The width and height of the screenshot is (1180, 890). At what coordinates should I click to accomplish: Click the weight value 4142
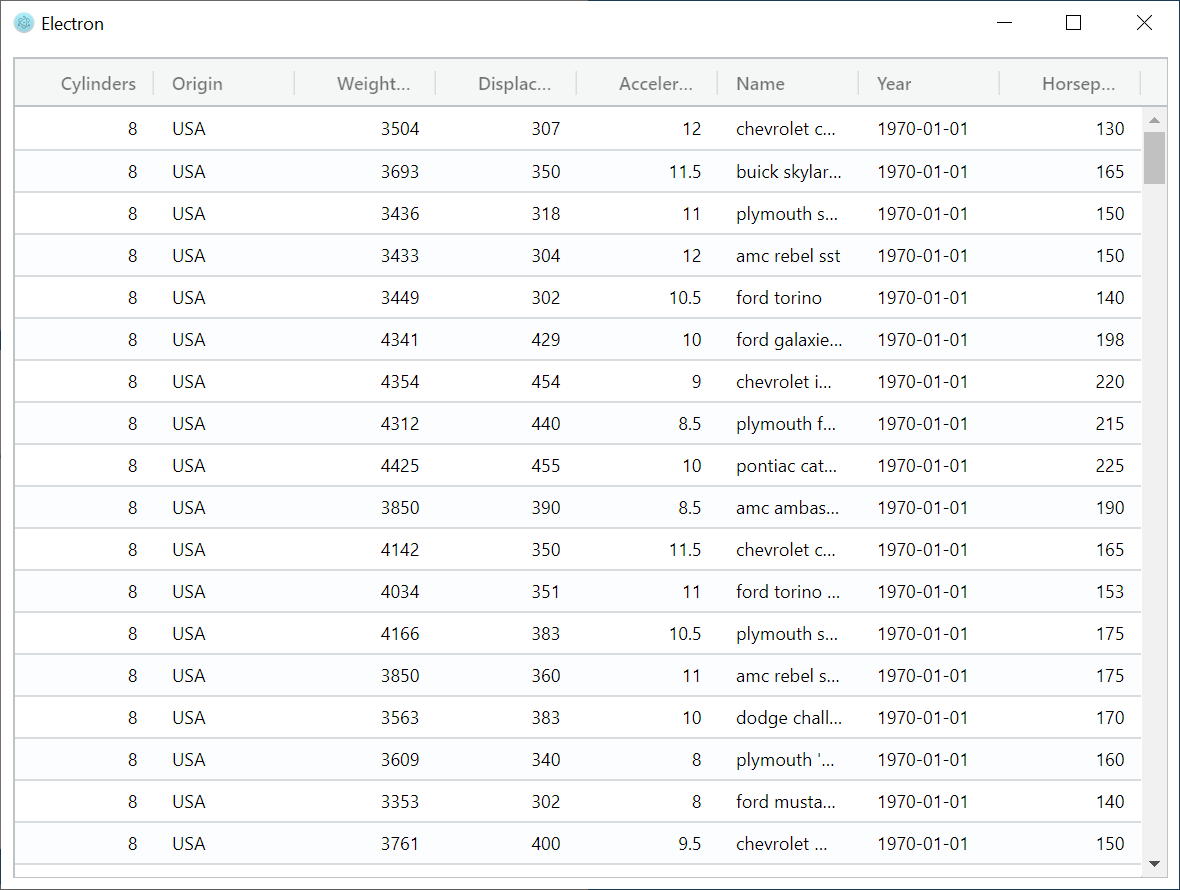click(400, 550)
